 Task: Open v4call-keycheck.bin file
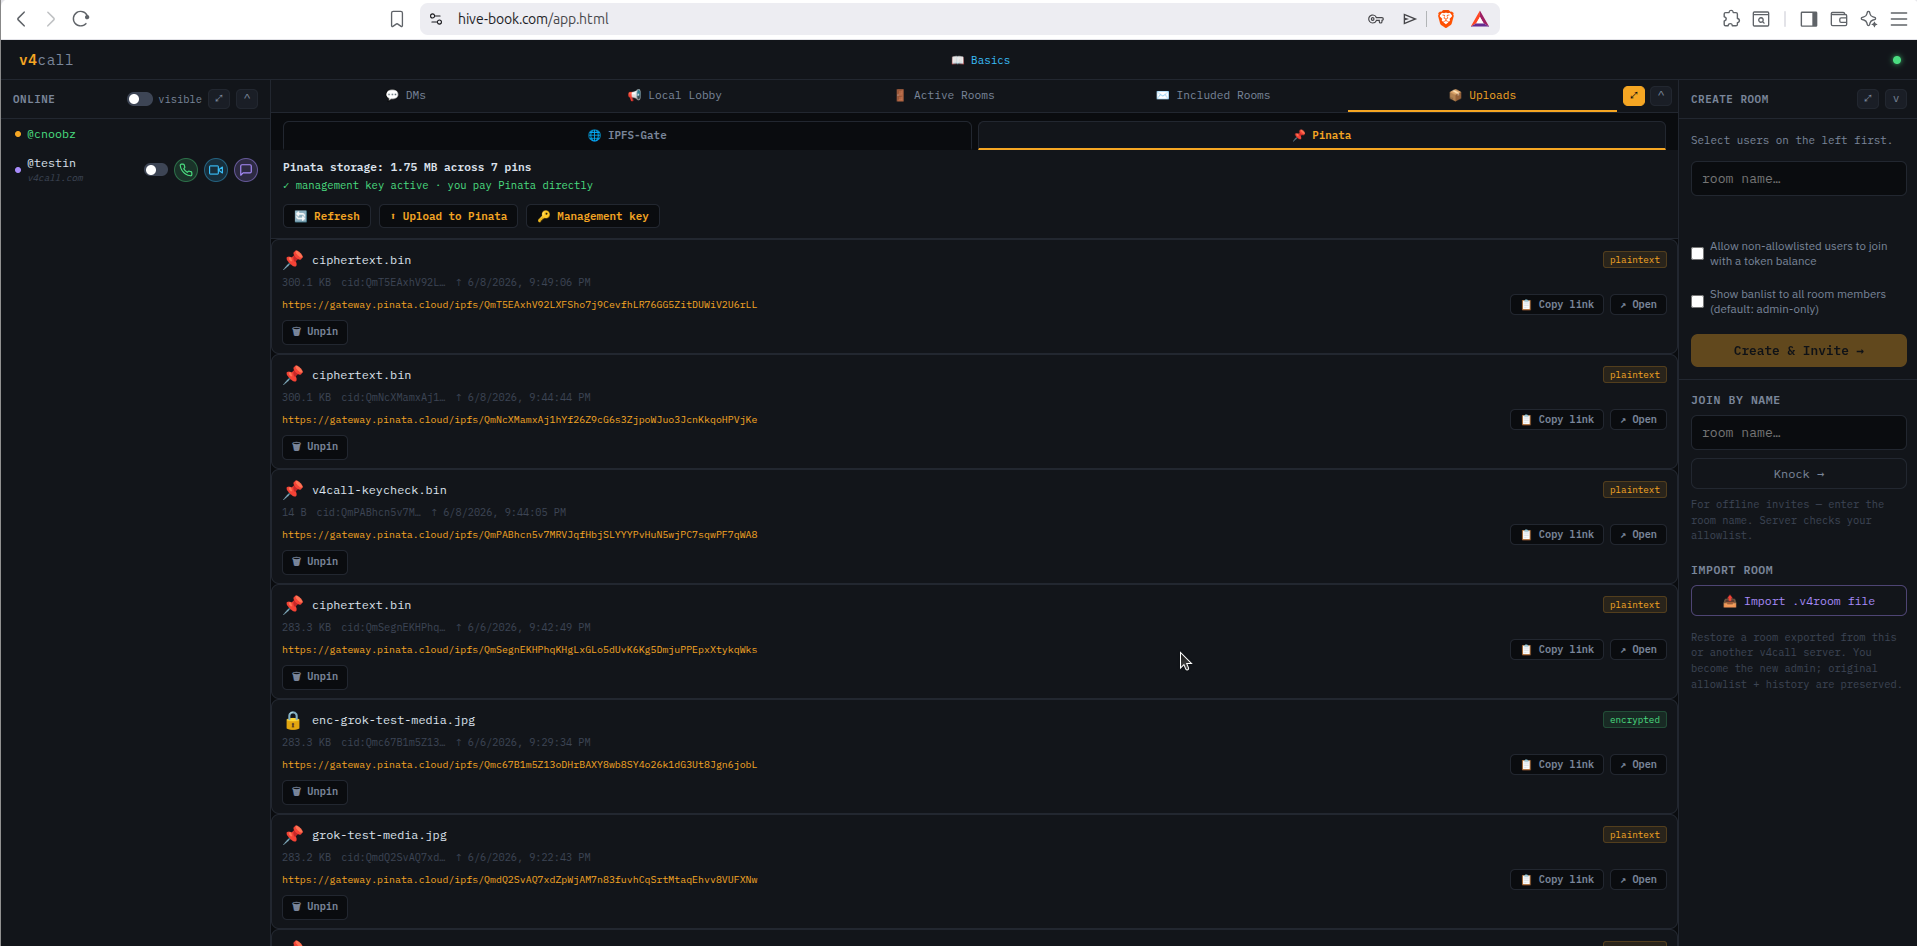pos(1638,535)
